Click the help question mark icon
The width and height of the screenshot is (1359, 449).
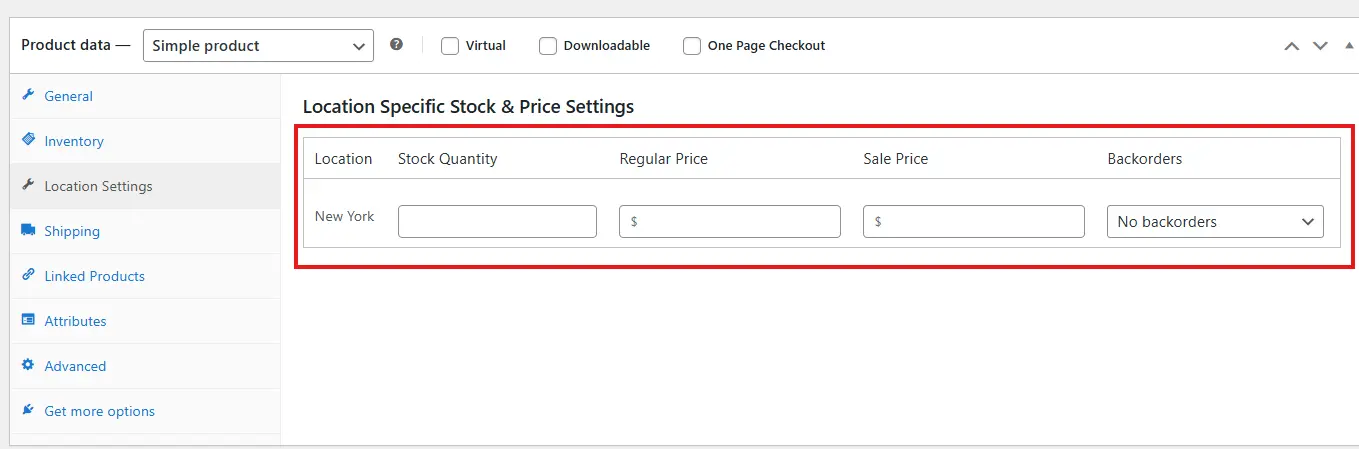click(397, 45)
